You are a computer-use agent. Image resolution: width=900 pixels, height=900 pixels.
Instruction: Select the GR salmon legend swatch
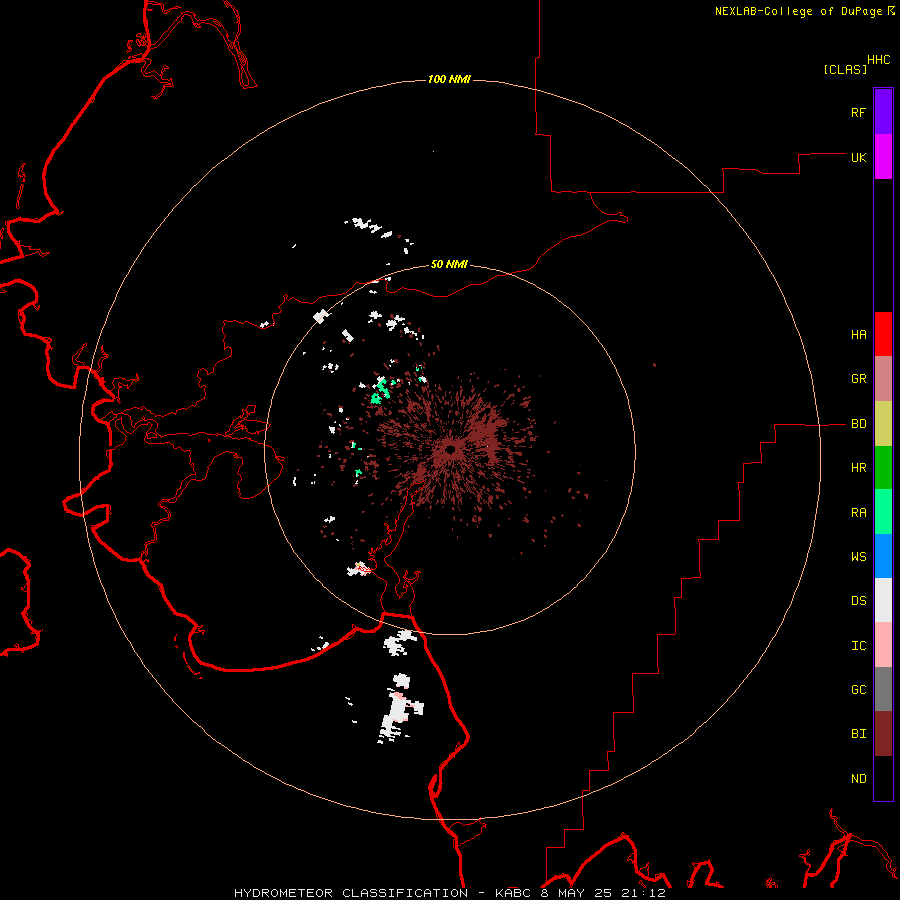coord(883,379)
